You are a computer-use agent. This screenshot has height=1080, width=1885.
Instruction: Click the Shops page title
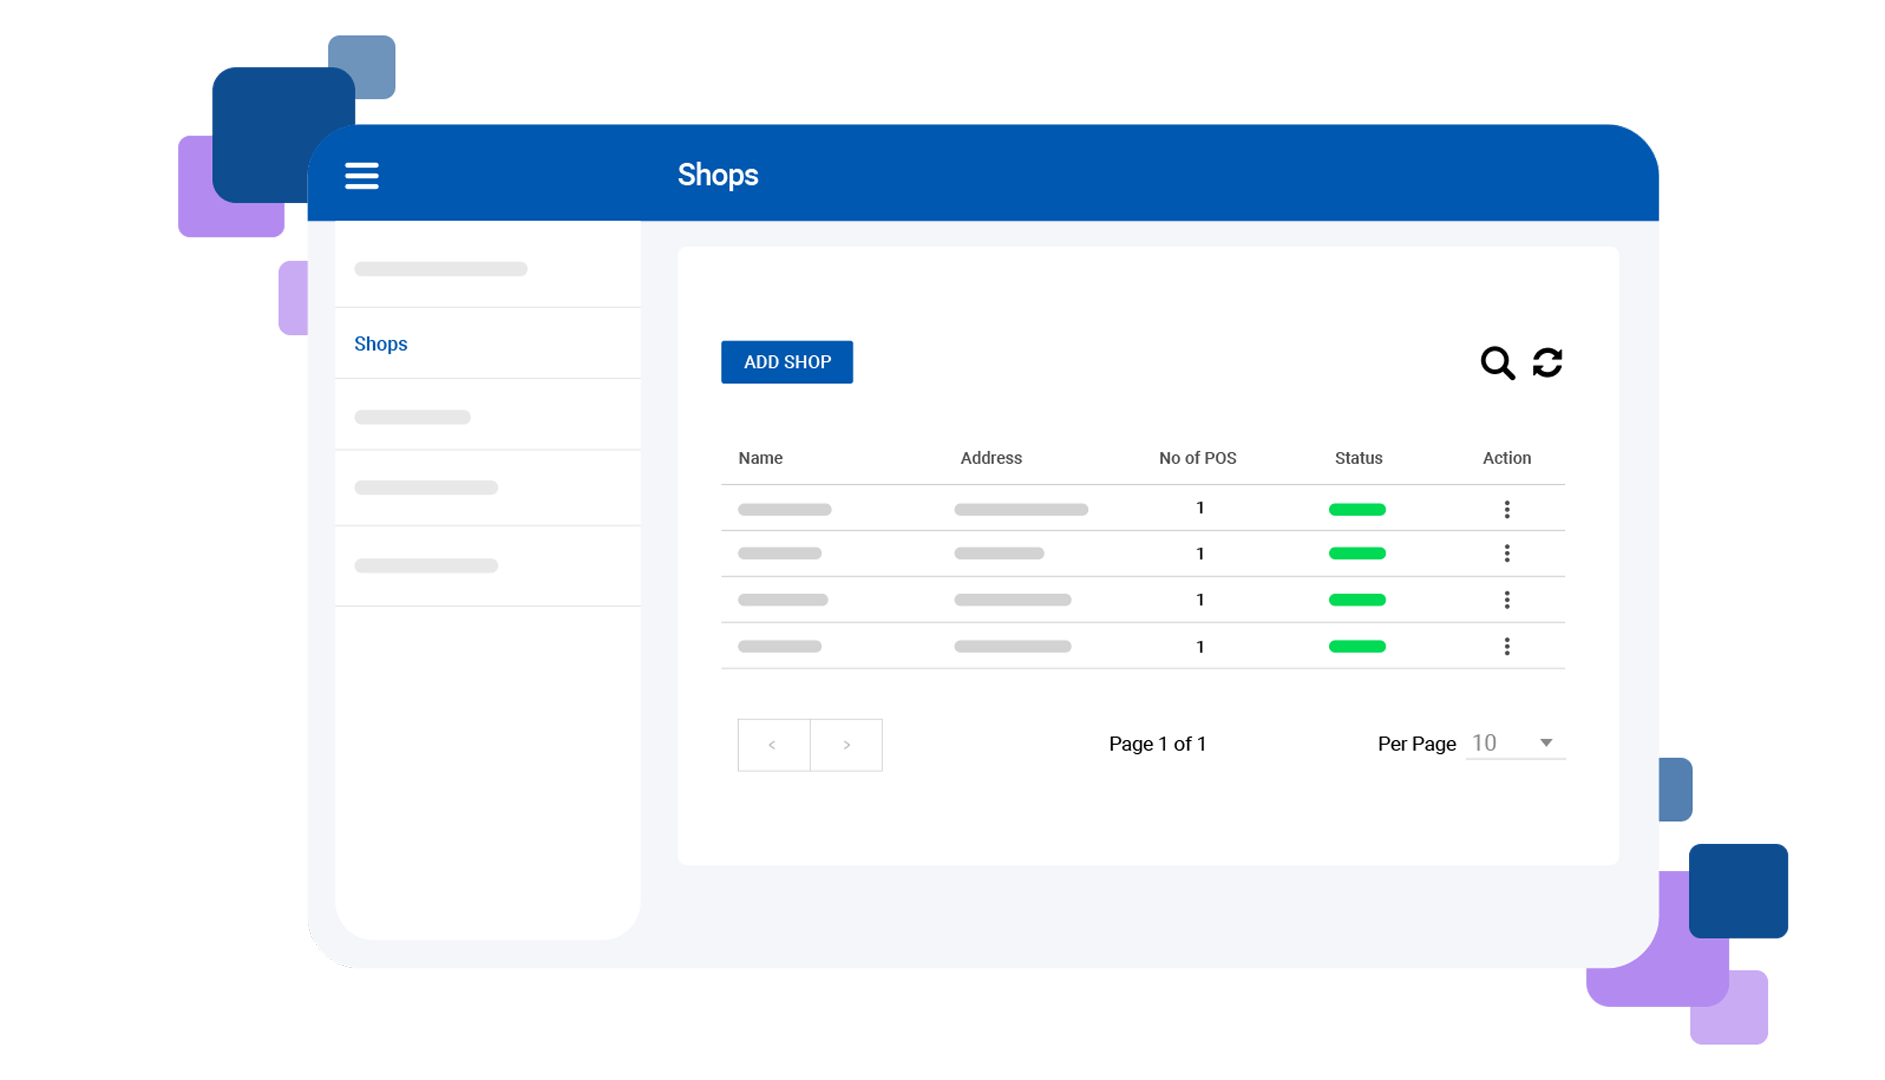(x=717, y=175)
